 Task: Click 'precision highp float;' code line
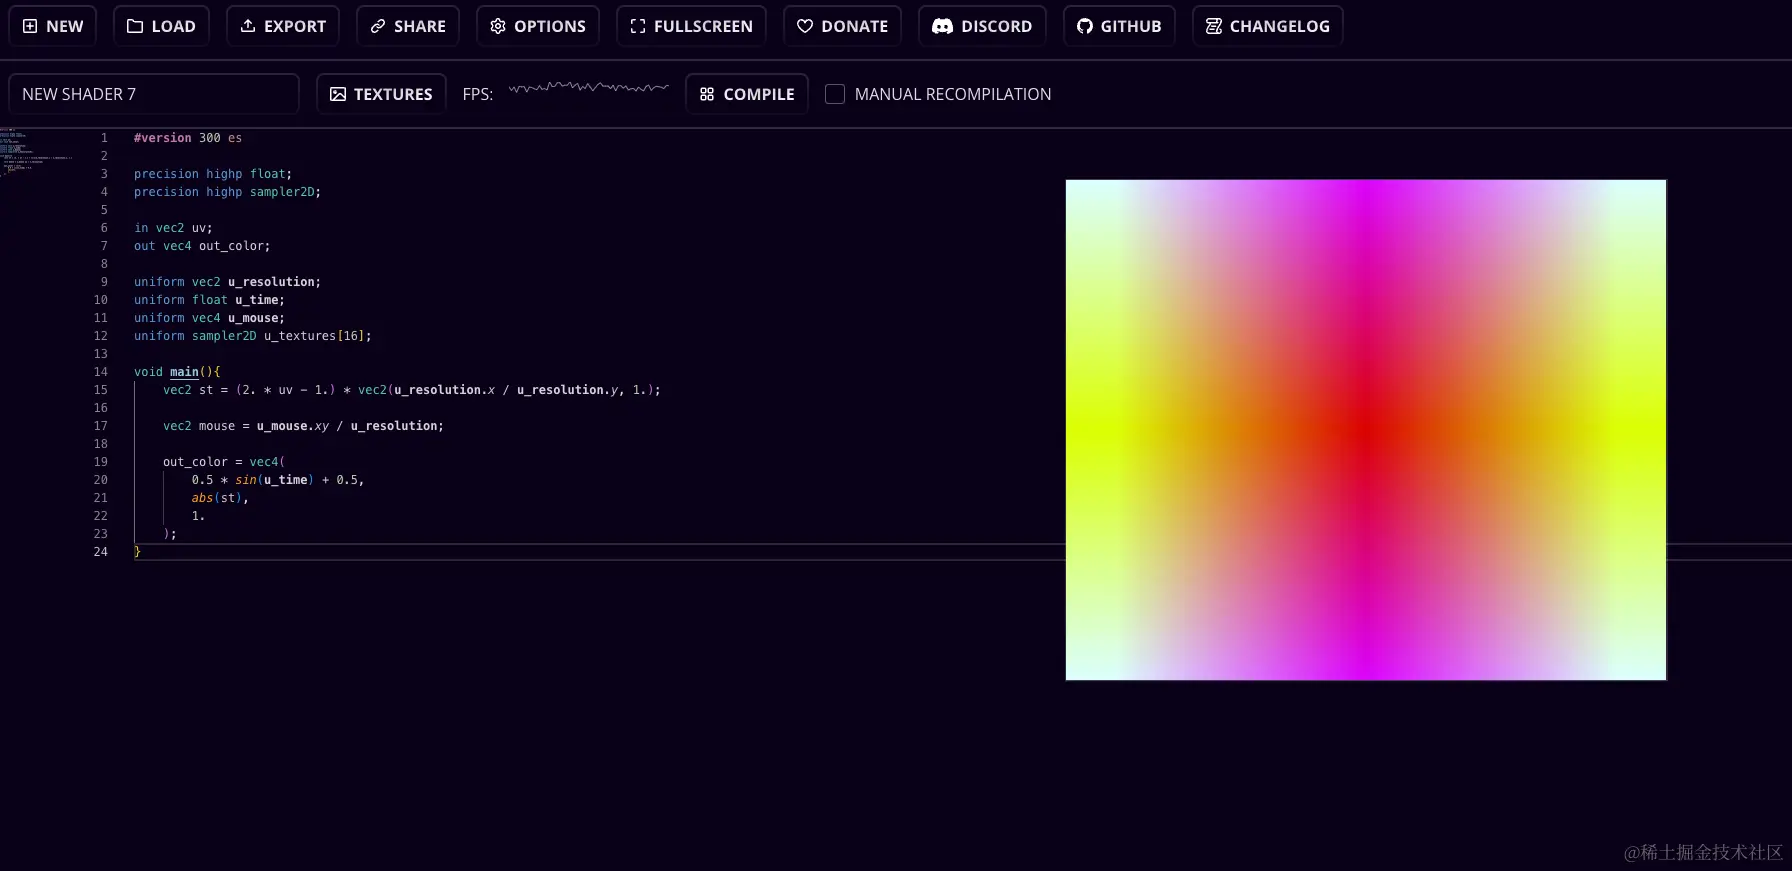click(213, 174)
